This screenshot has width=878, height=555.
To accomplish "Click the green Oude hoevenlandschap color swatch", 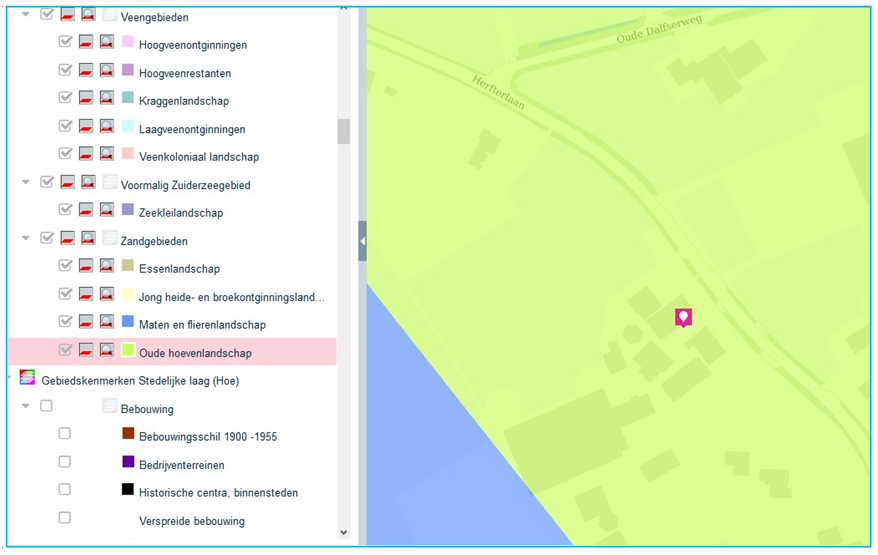I will (x=128, y=349).
